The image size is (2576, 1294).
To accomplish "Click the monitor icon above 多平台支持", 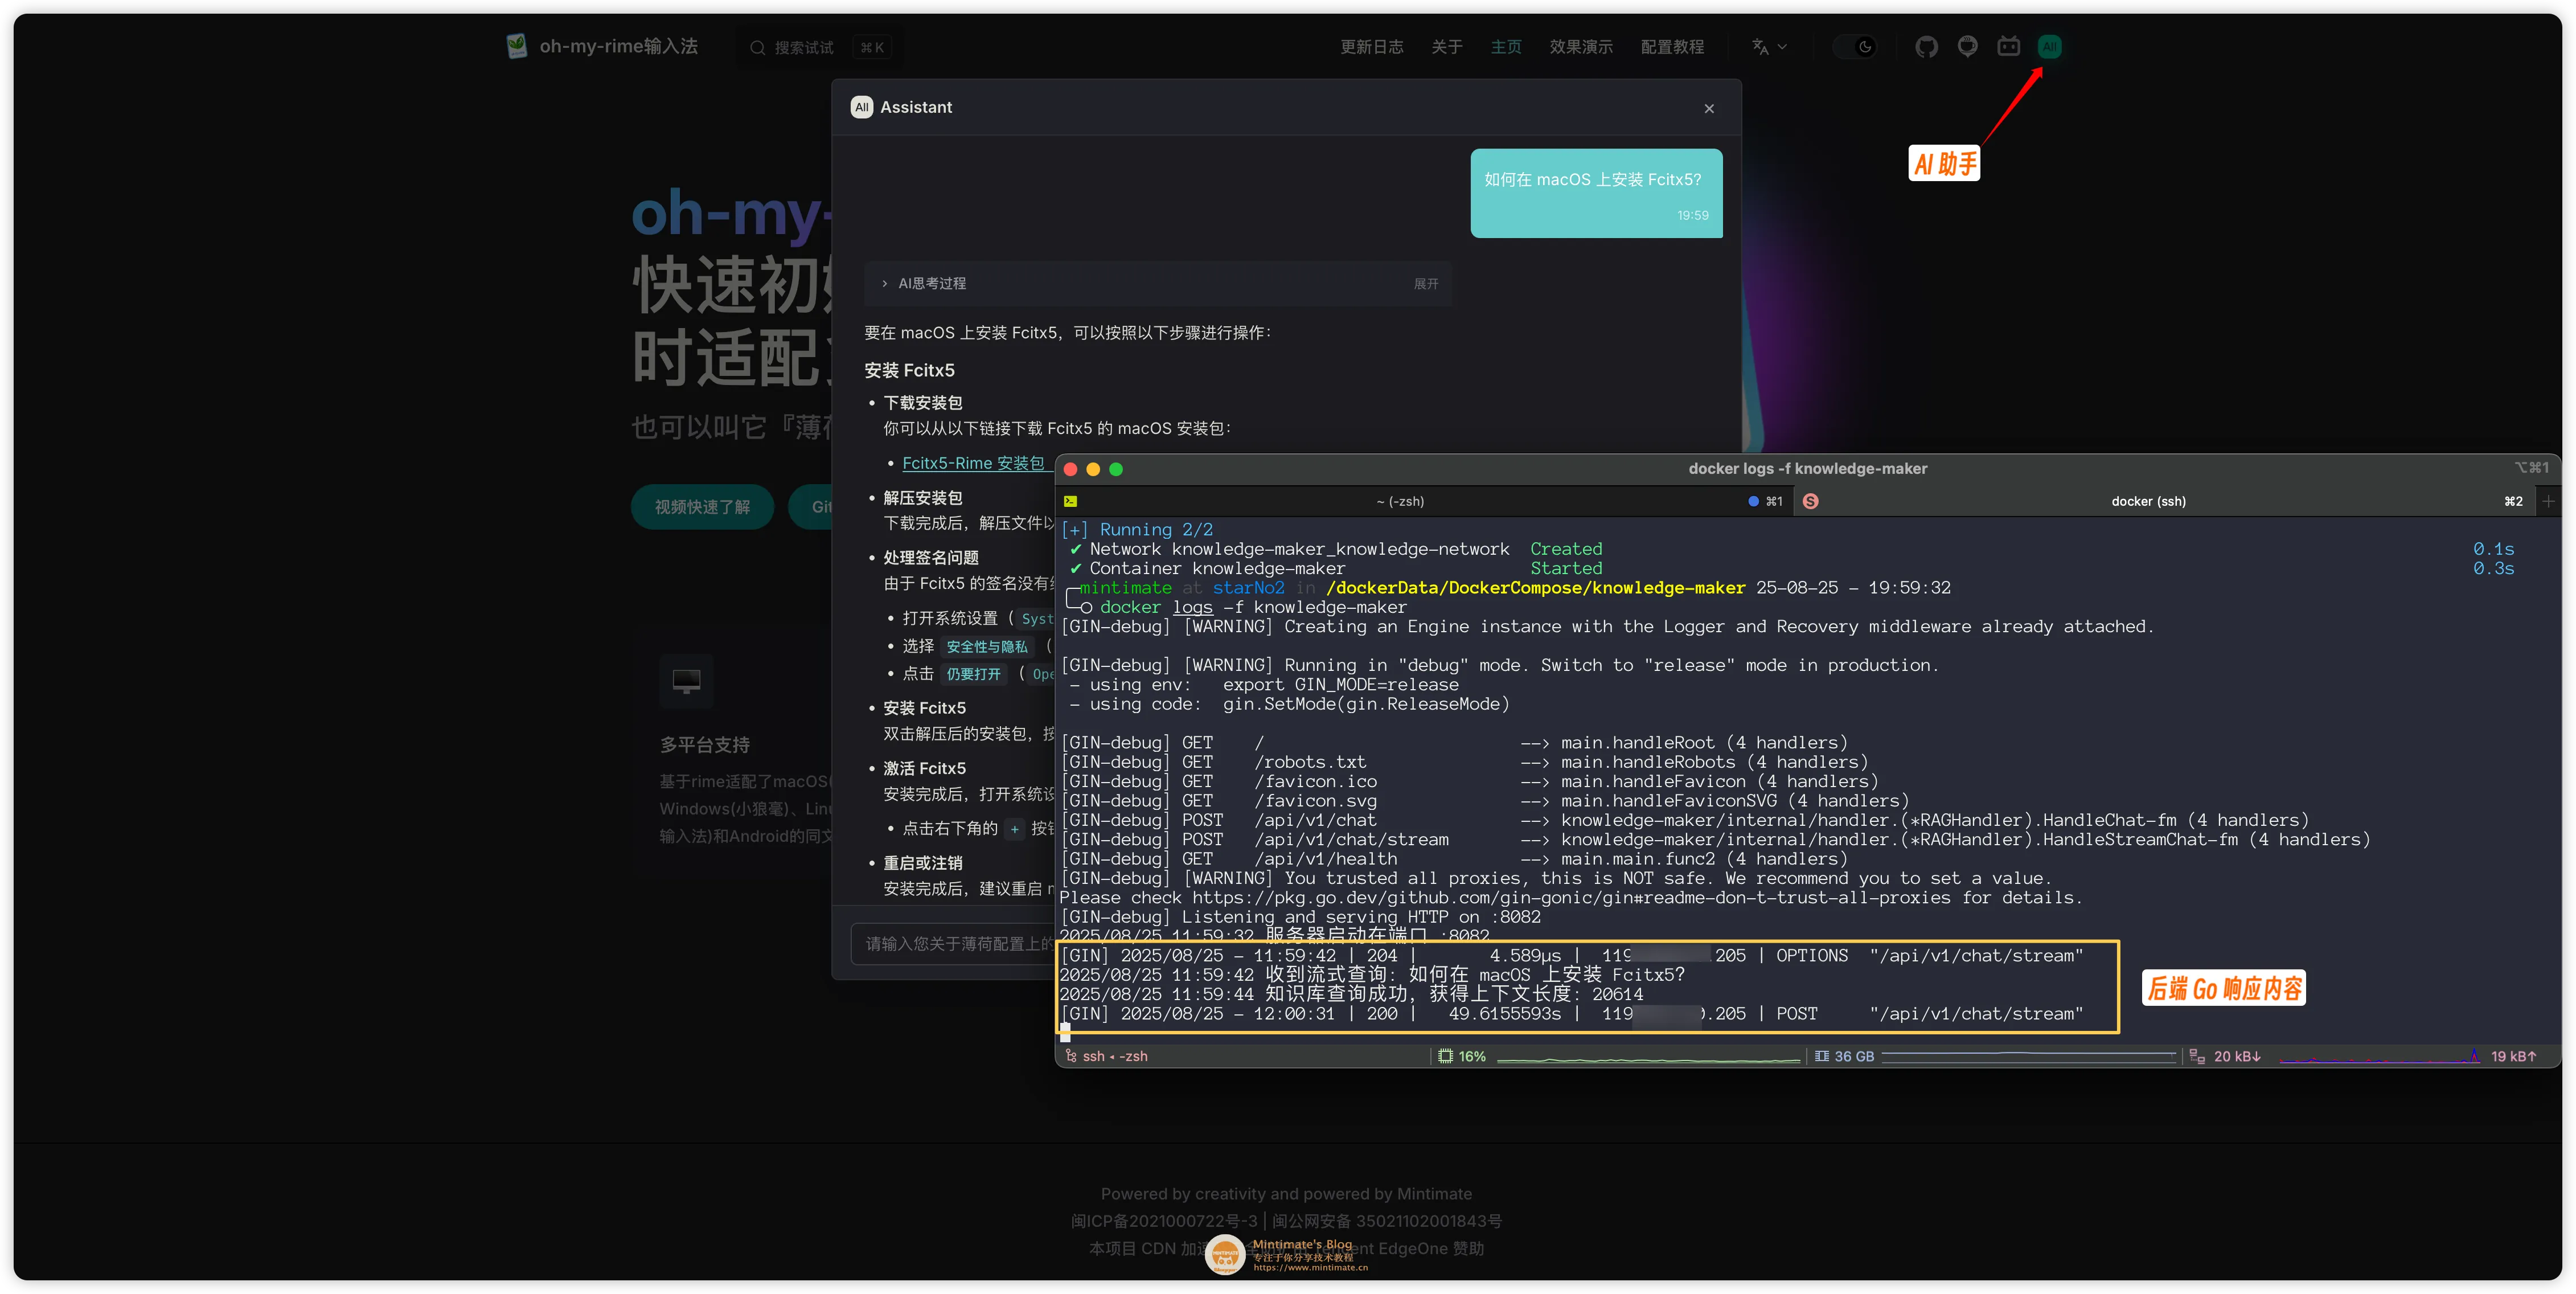I will [686, 681].
